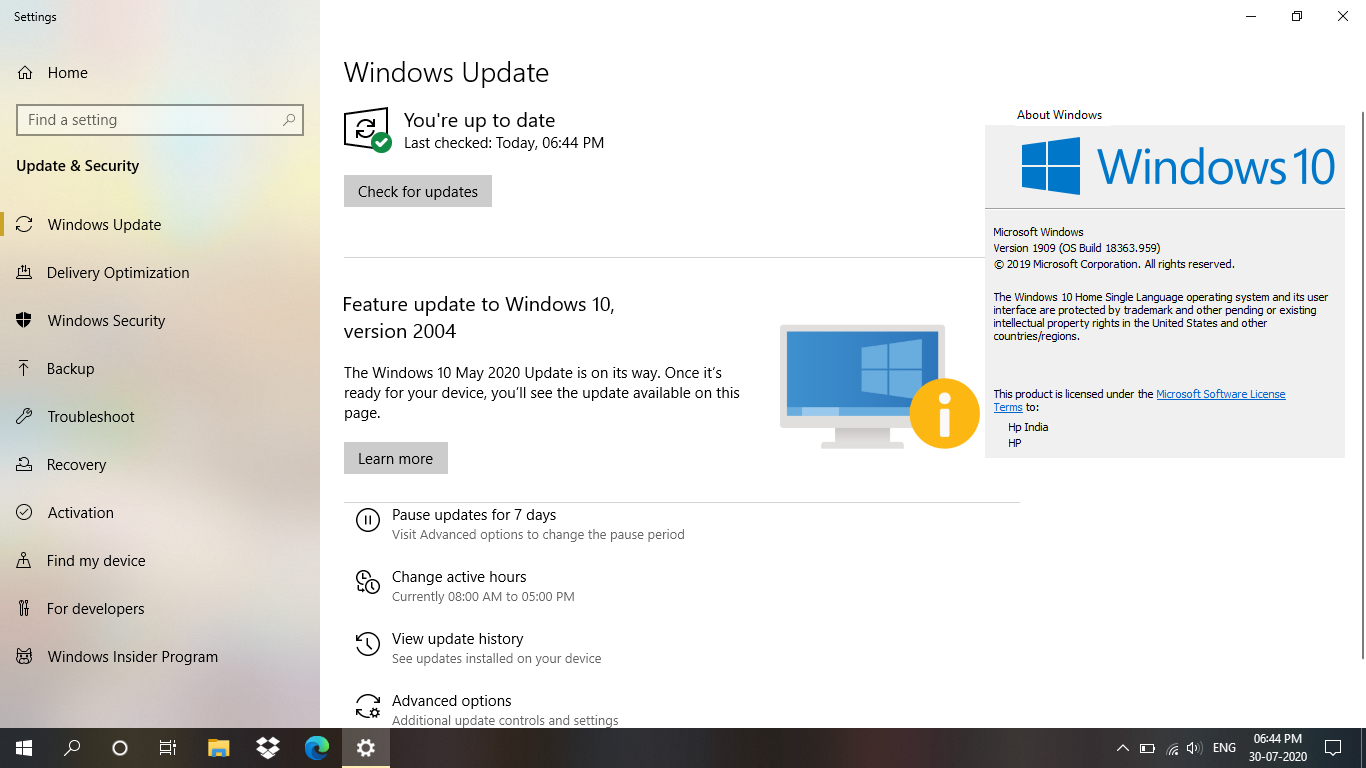This screenshot has width=1366, height=768.
Task: Click the gear-sync icon for Advanced options
Action: pos(368,706)
